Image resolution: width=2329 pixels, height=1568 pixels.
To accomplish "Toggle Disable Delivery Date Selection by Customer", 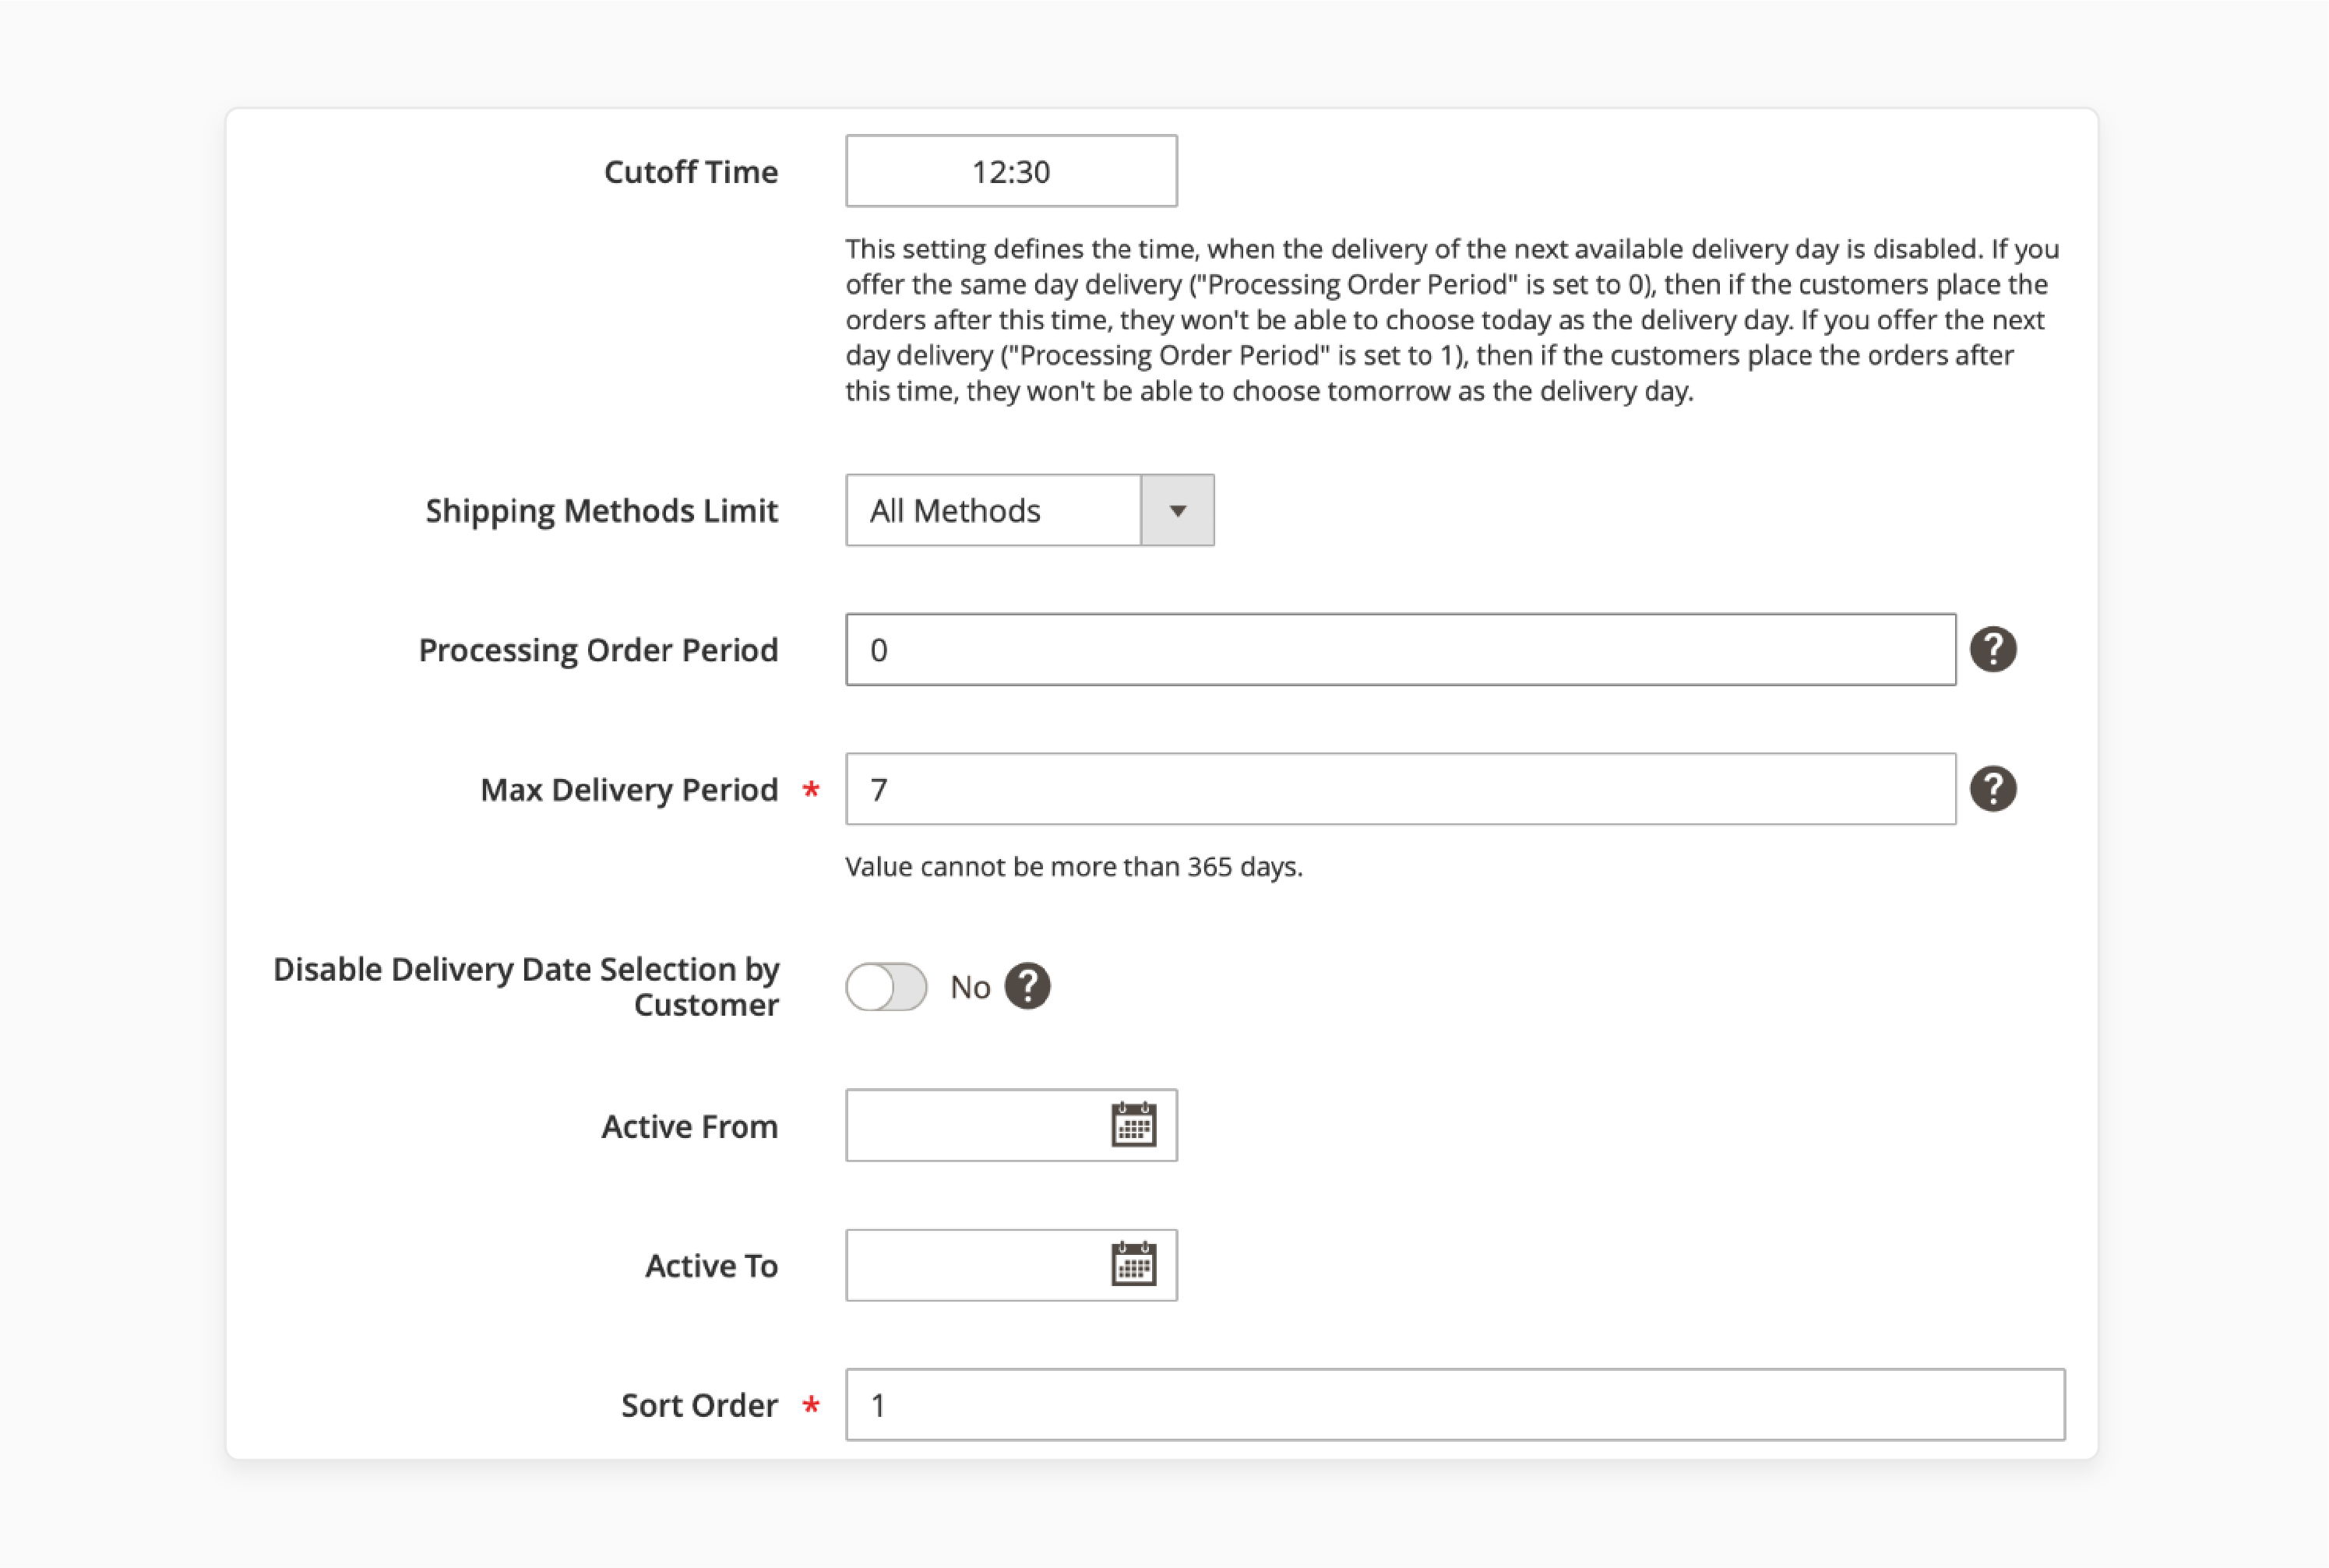I will click(886, 987).
